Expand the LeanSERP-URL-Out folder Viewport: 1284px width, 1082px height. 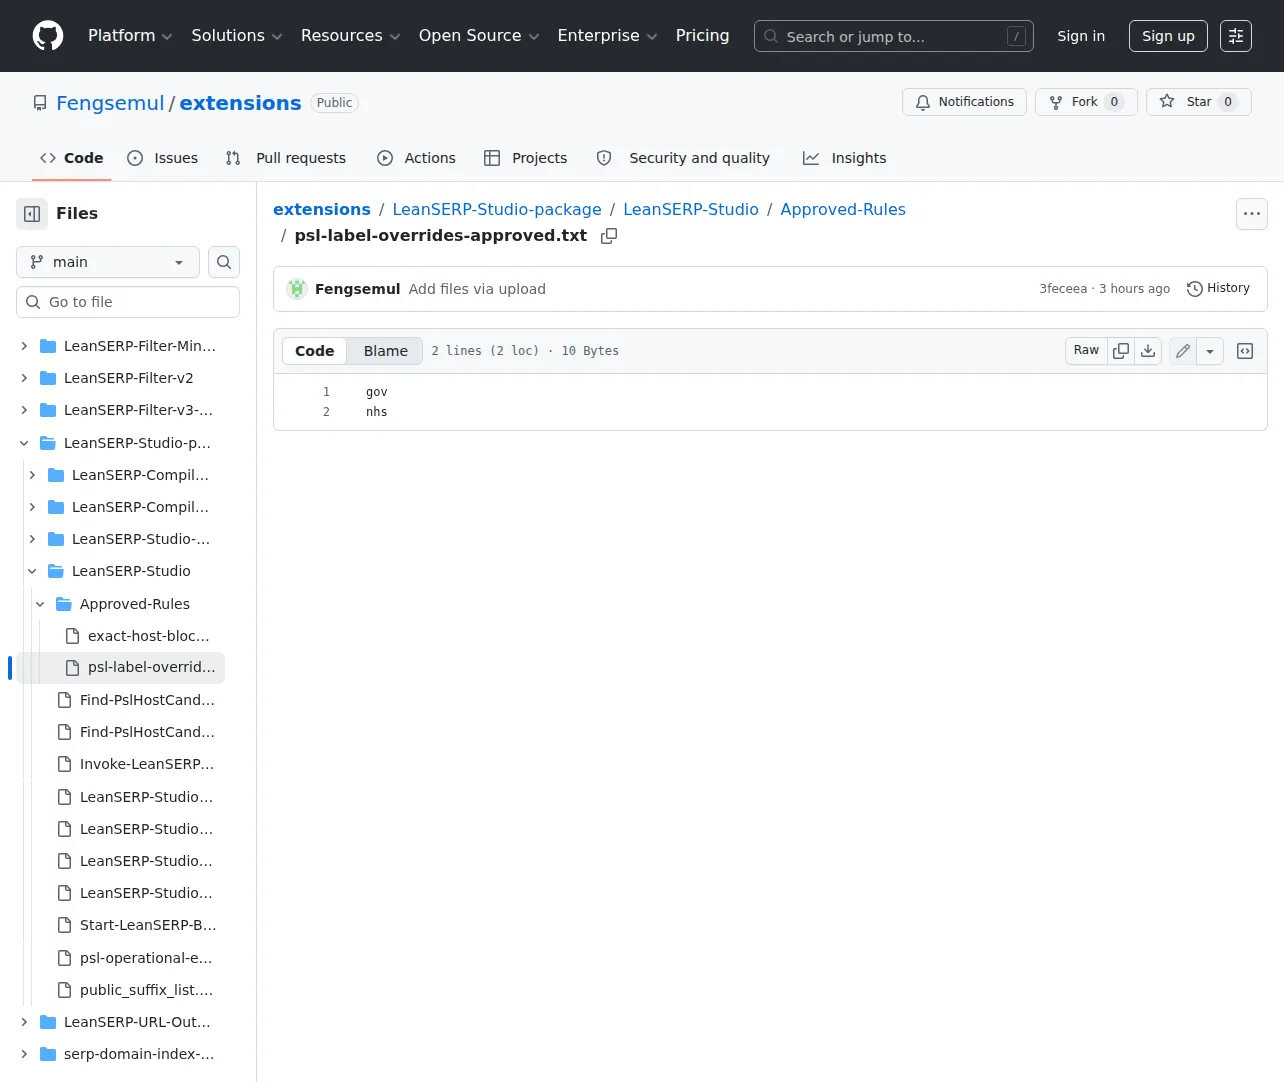[x=24, y=1022]
